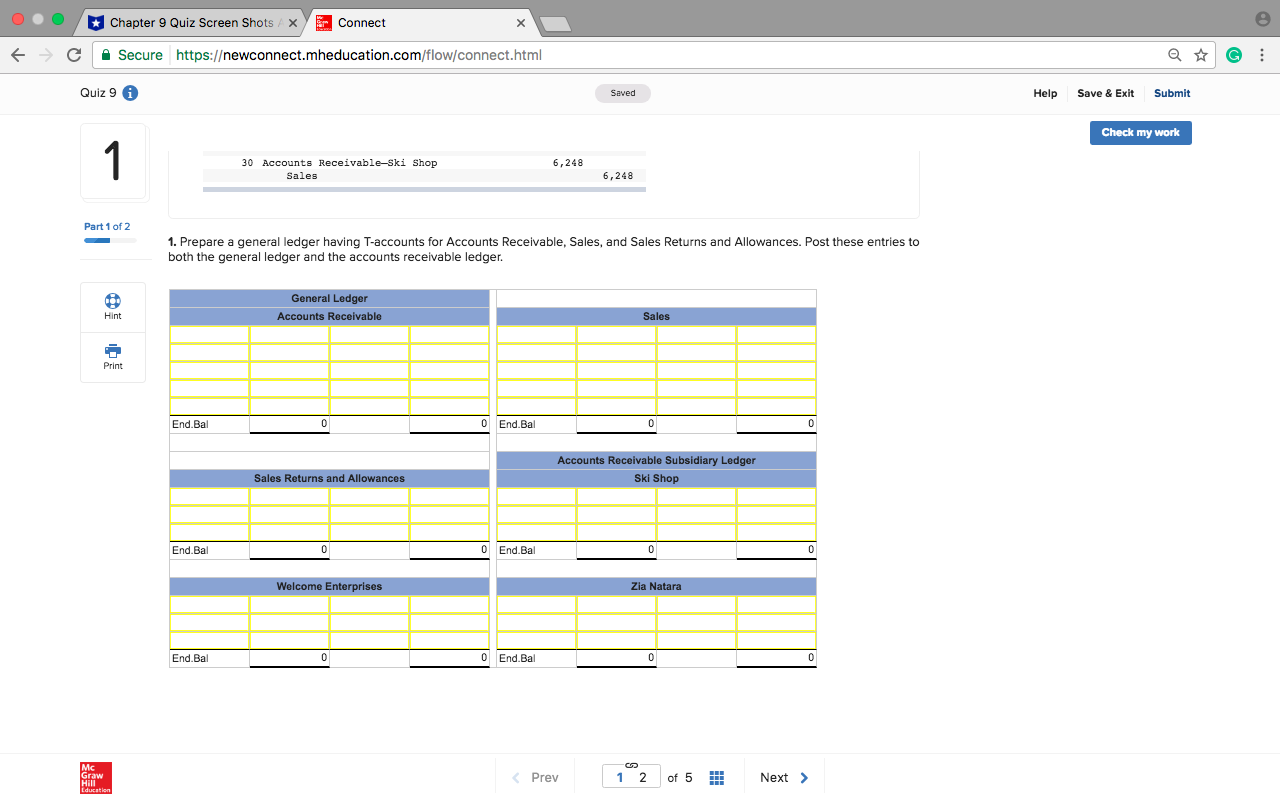Open the question grid navigator icon

716,778
